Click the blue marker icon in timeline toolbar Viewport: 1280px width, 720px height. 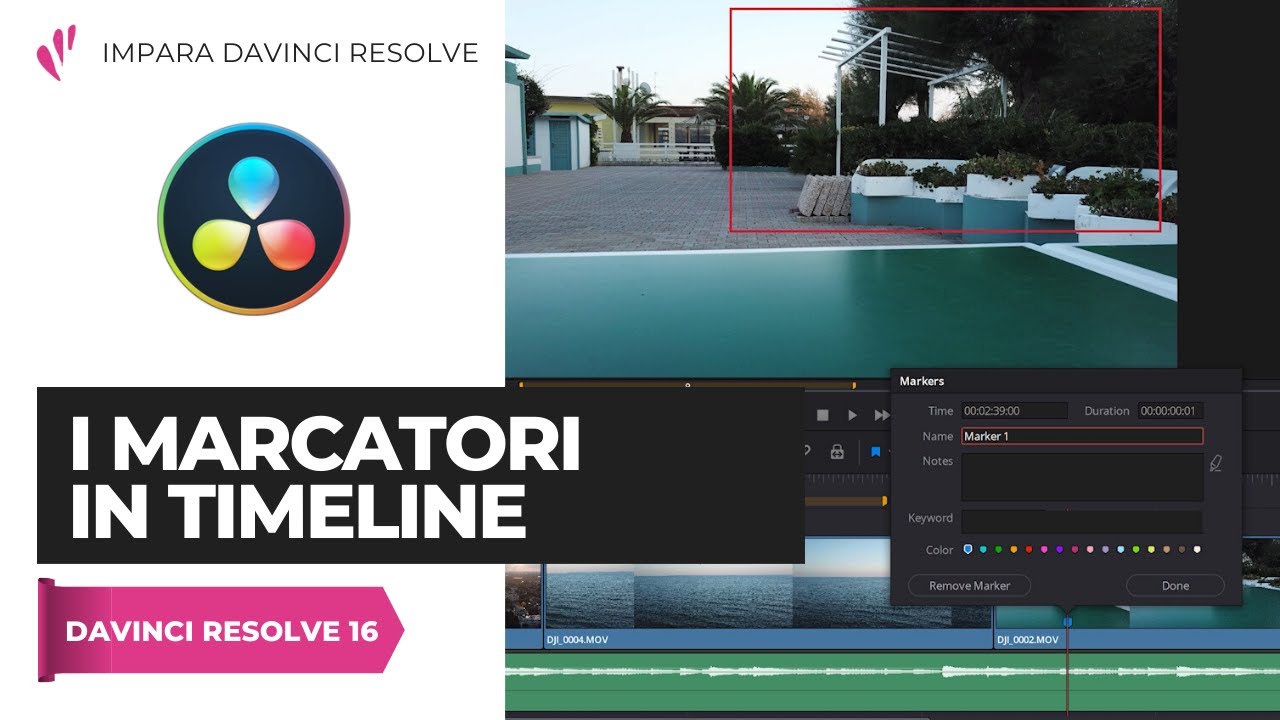click(x=875, y=452)
